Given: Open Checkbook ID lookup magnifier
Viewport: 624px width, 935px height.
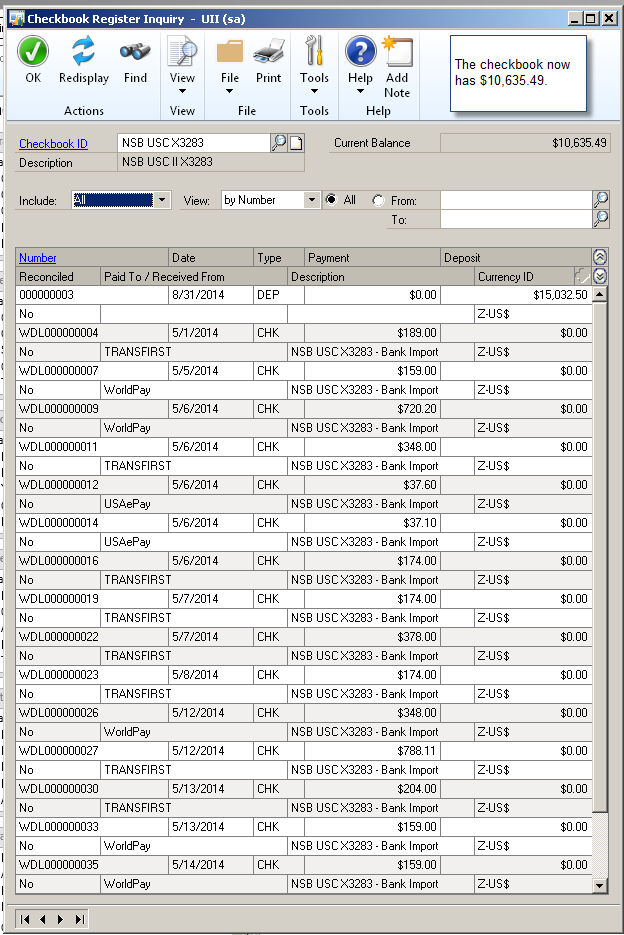Looking at the screenshot, I should [279, 143].
